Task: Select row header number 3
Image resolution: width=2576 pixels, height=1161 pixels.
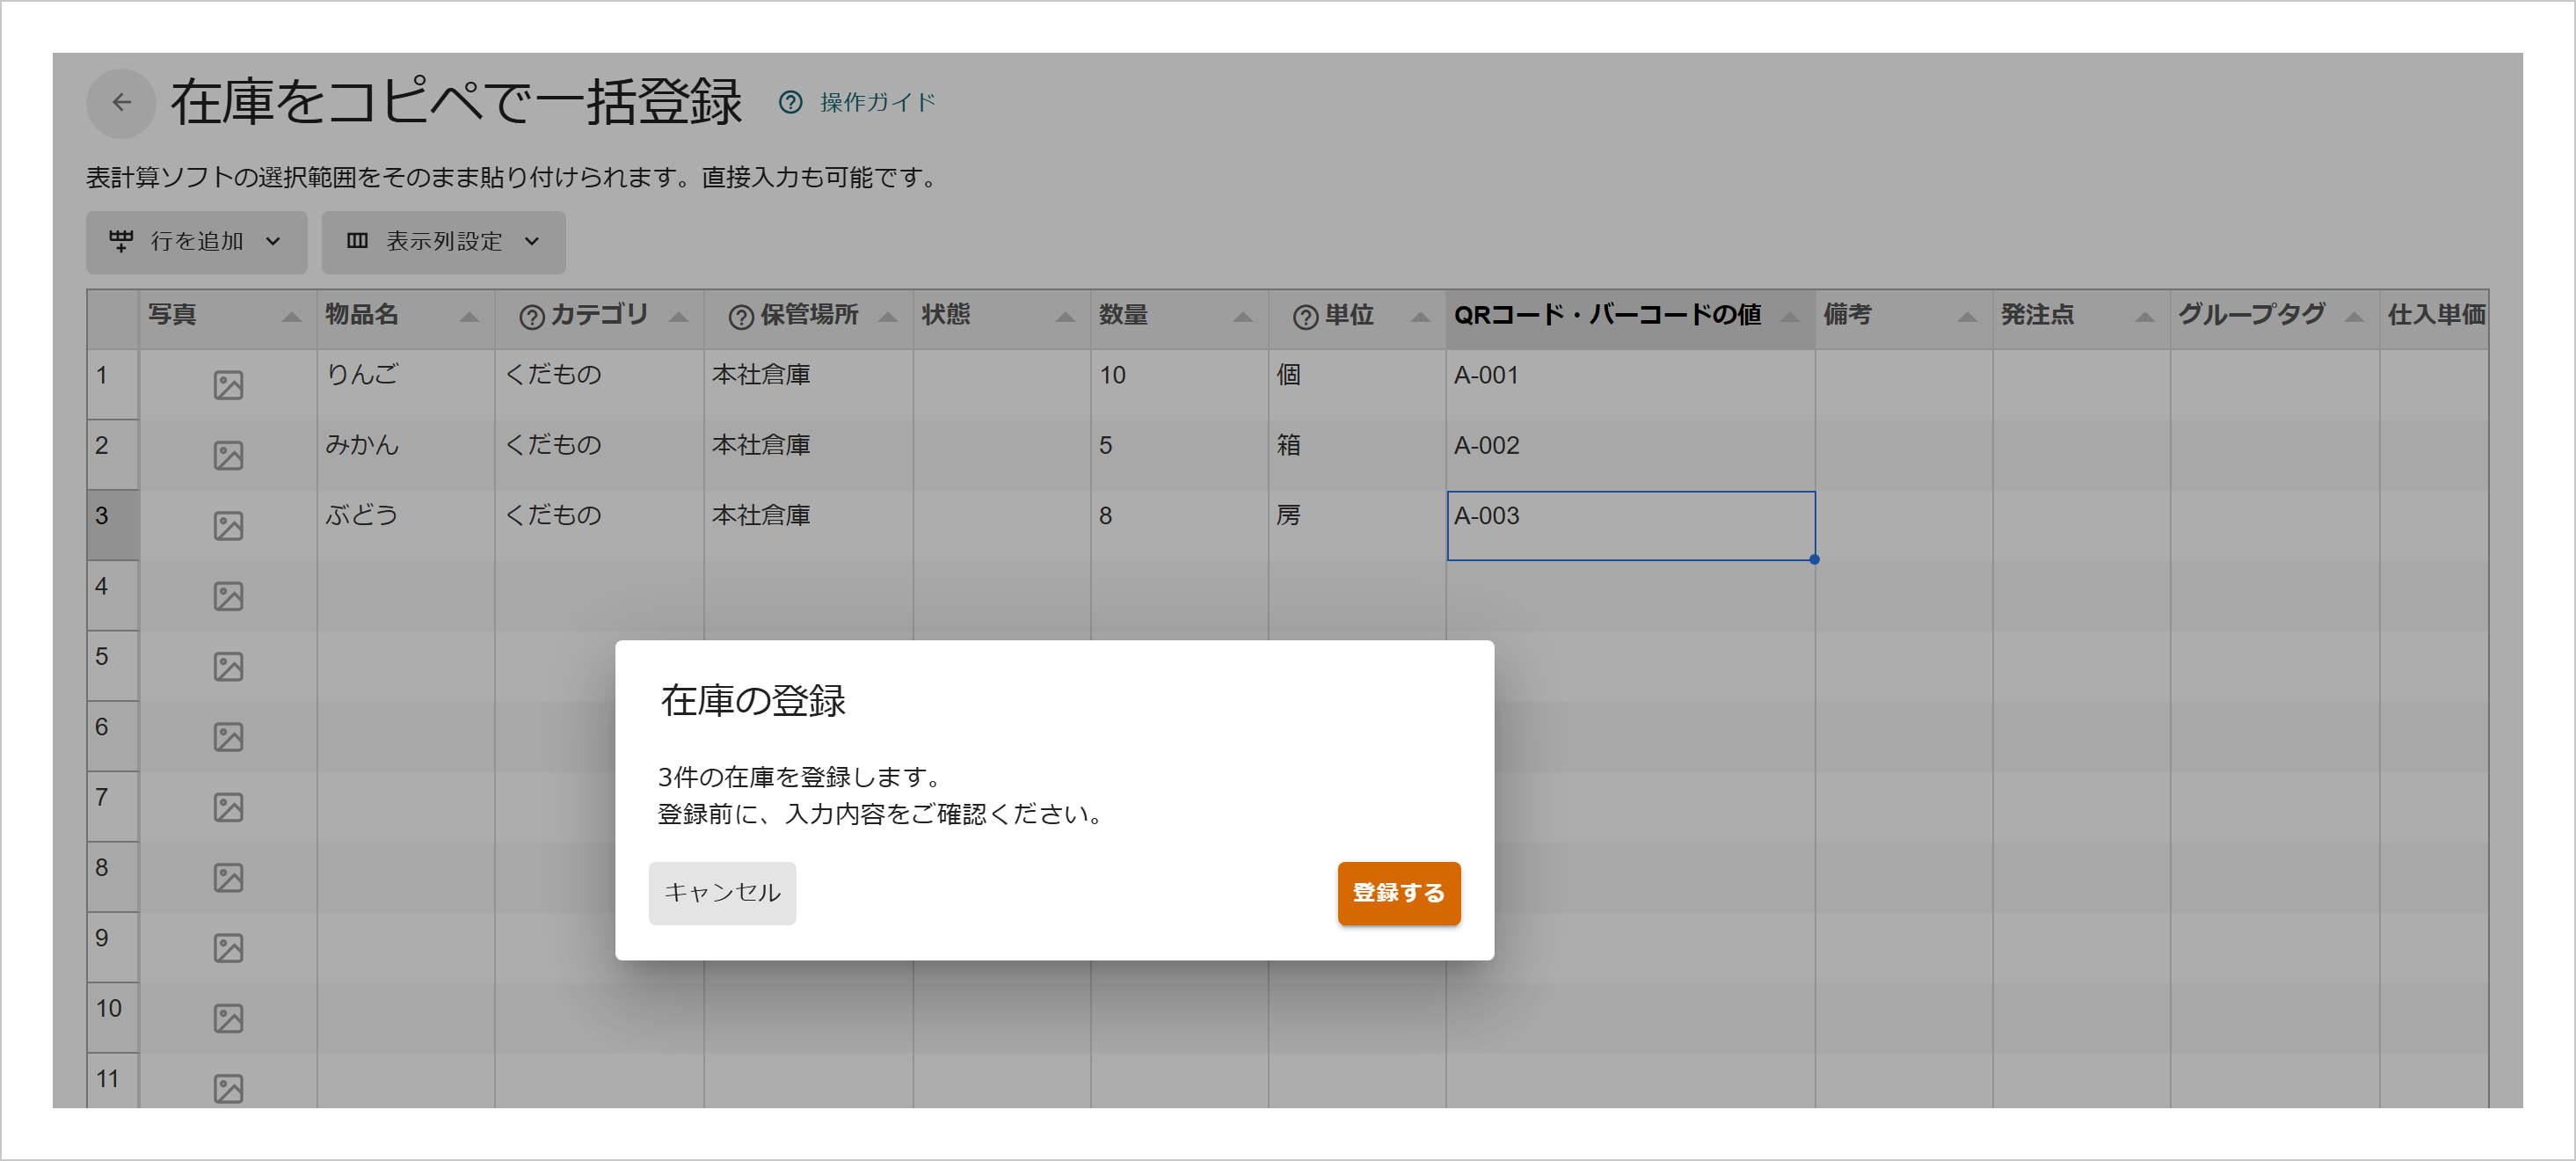Action: coord(113,525)
